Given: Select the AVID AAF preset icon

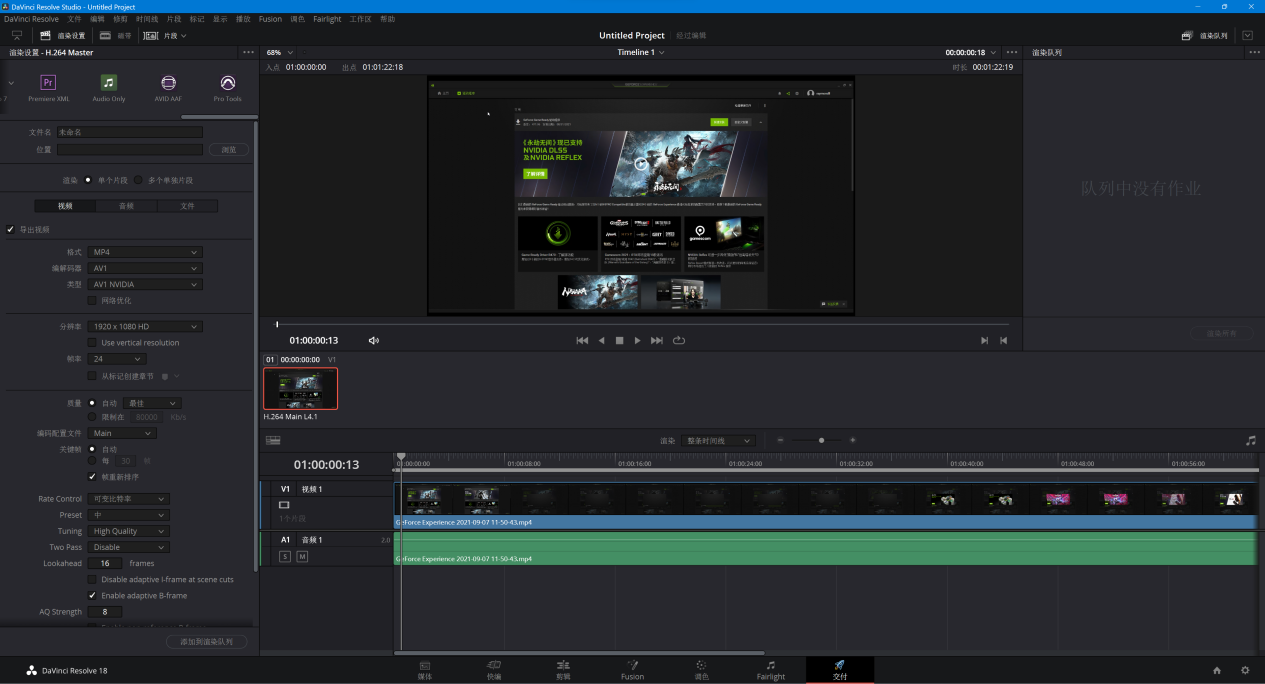Looking at the screenshot, I should pos(168,83).
